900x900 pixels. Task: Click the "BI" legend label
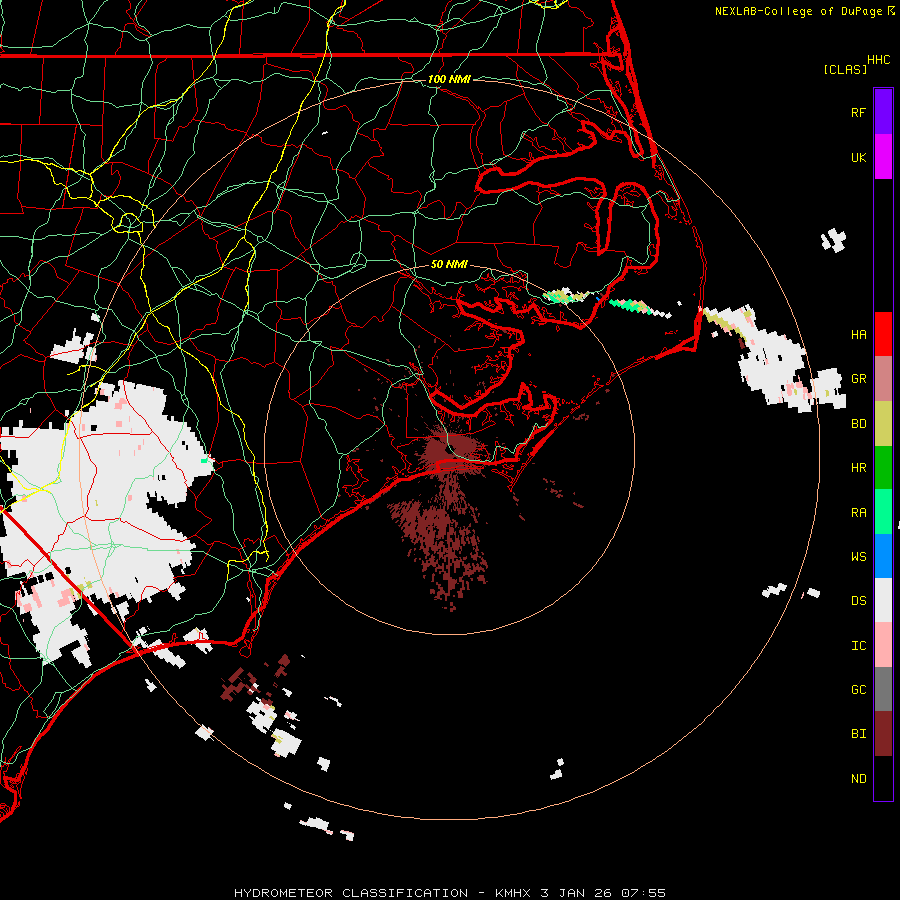tap(858, 734)
